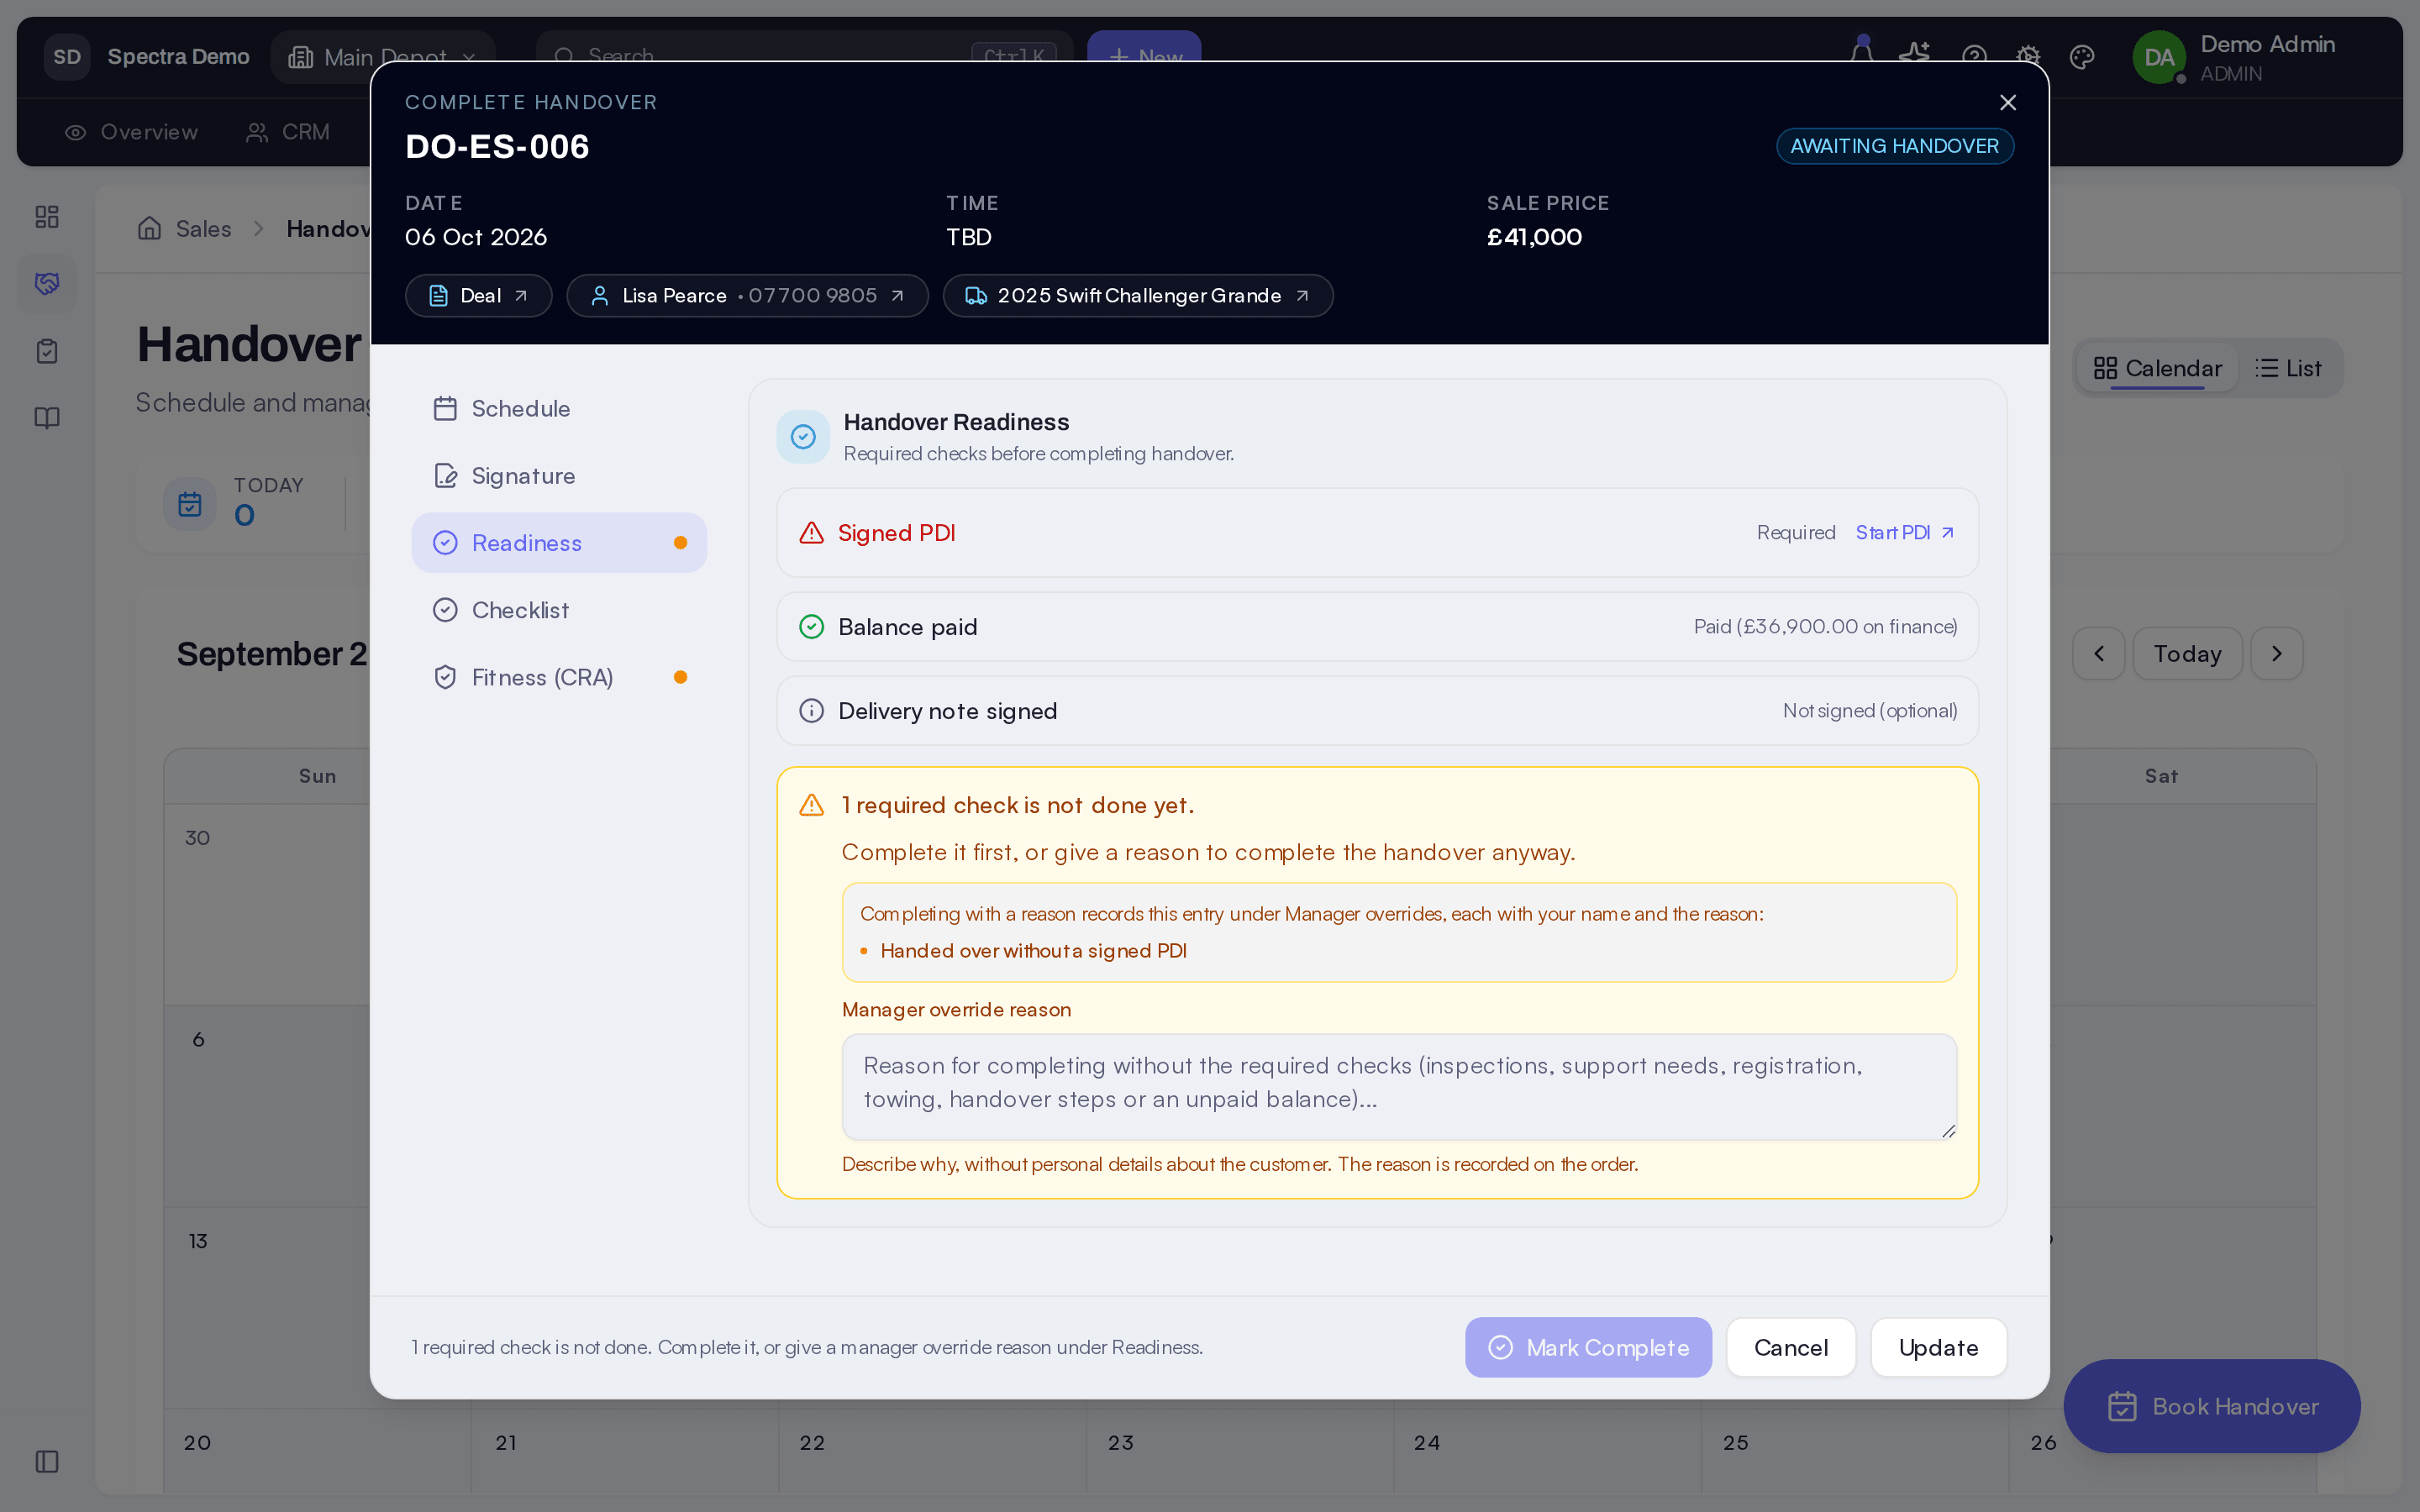Click the 'Paid (£36,900.00 on finance)' text
Image resolution: width=2420 pixels, height=1512 pixels.
tap(1825, 626)
